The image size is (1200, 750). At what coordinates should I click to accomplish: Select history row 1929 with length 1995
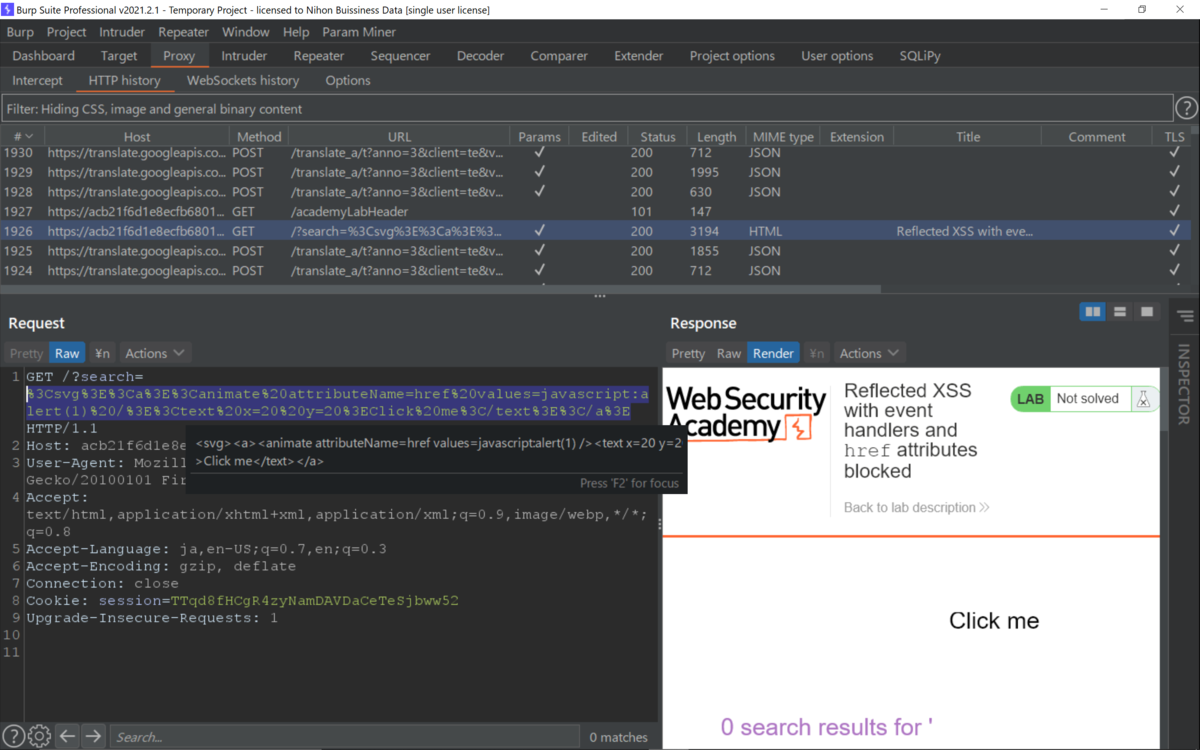[x=595, y=172]
